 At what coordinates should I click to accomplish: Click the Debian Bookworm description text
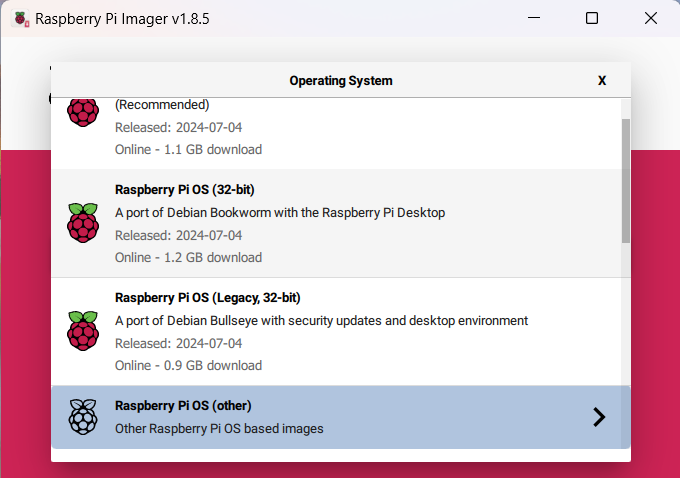pos(280,213)
